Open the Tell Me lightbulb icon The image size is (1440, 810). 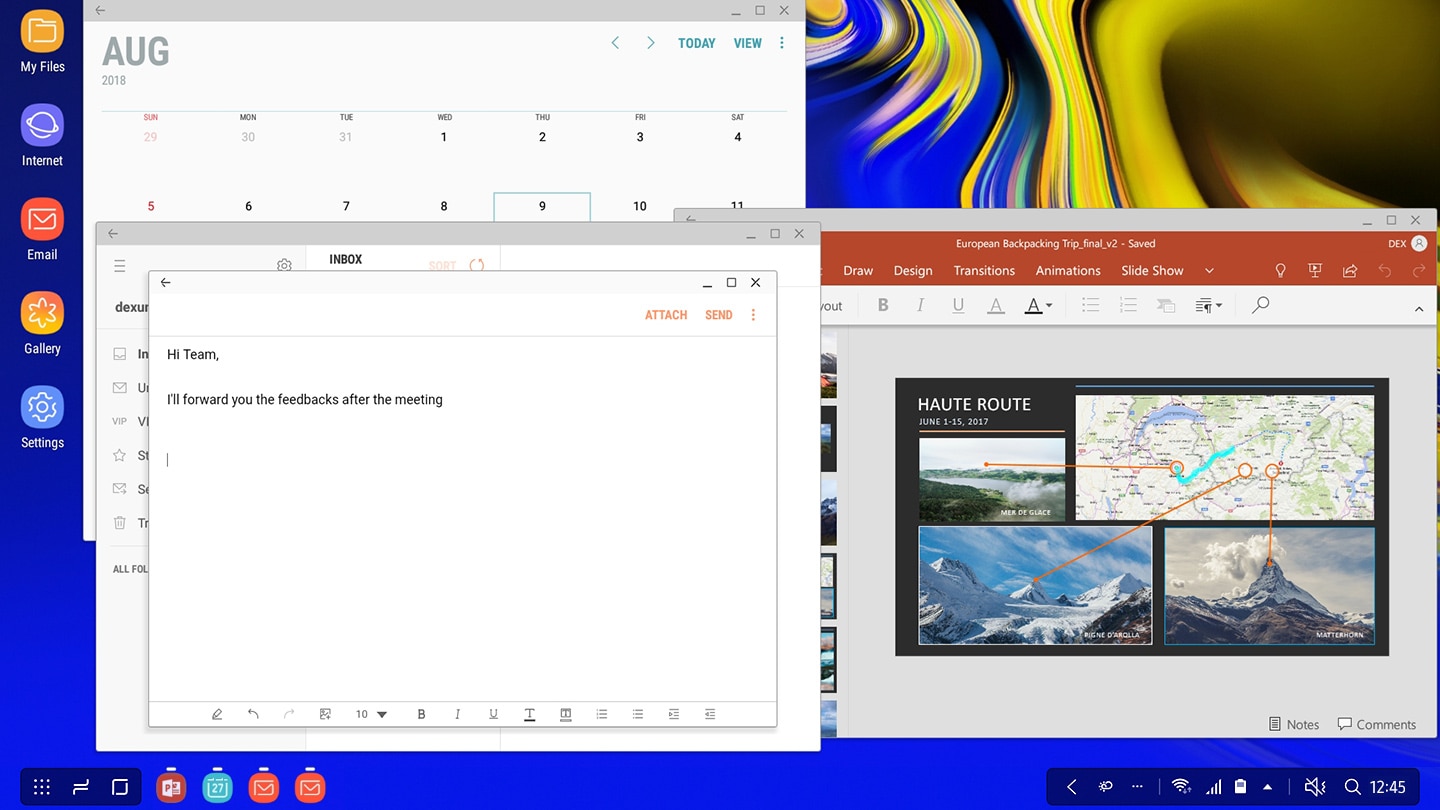(x=1280, y=271)
